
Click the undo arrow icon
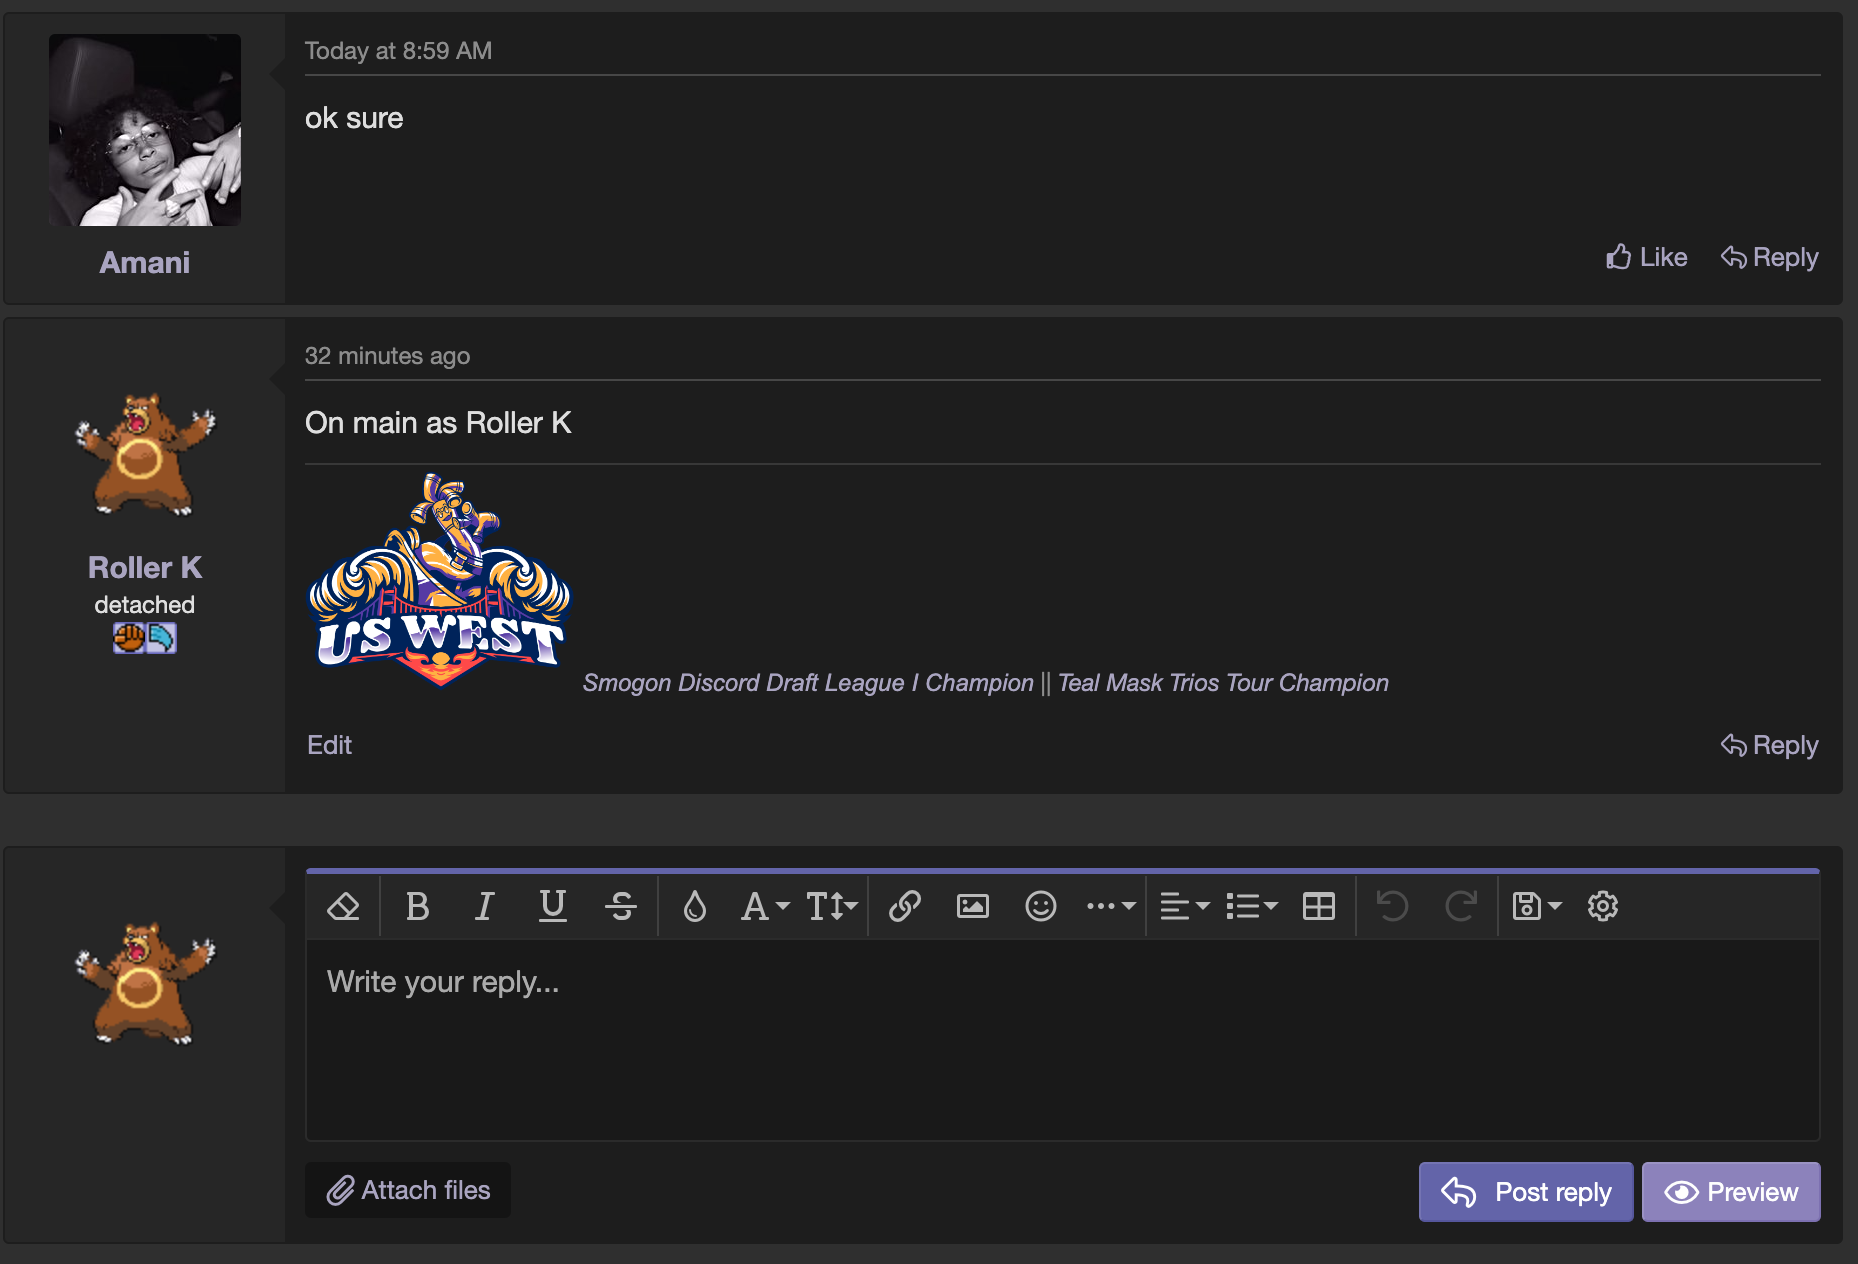tap(1392, 906)
